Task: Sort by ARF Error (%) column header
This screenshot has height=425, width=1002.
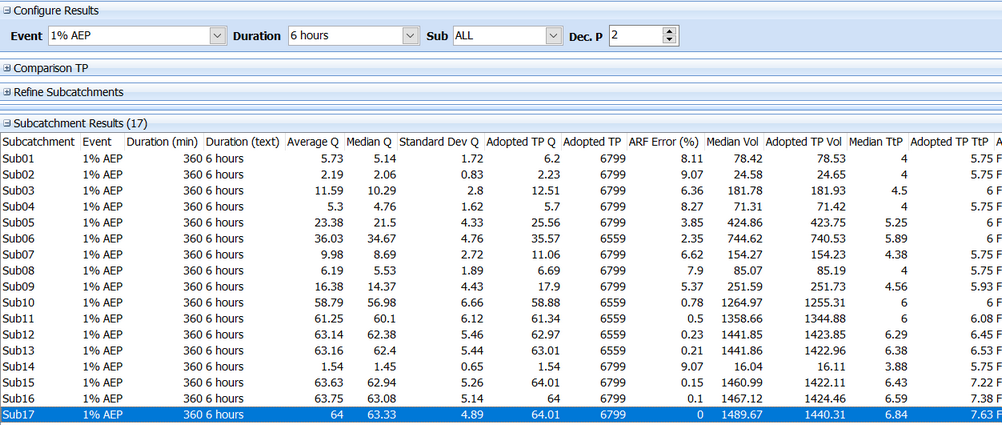Action: coord(664,142)
